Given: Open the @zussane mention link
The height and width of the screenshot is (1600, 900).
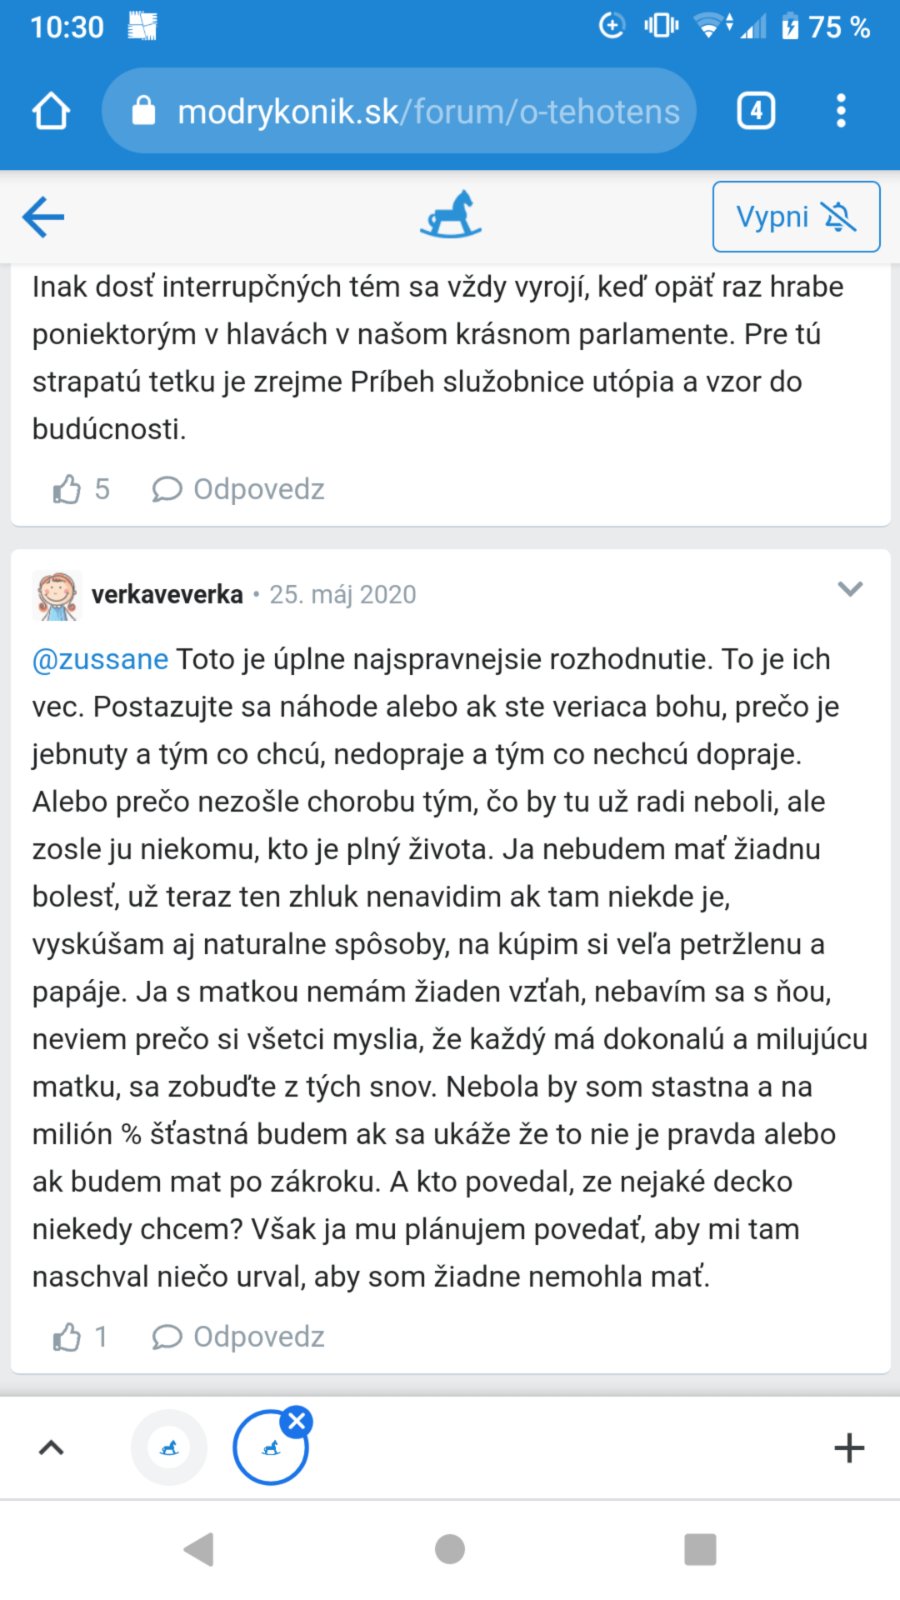Looking at the screenshot, I should [x=100, y=659].
